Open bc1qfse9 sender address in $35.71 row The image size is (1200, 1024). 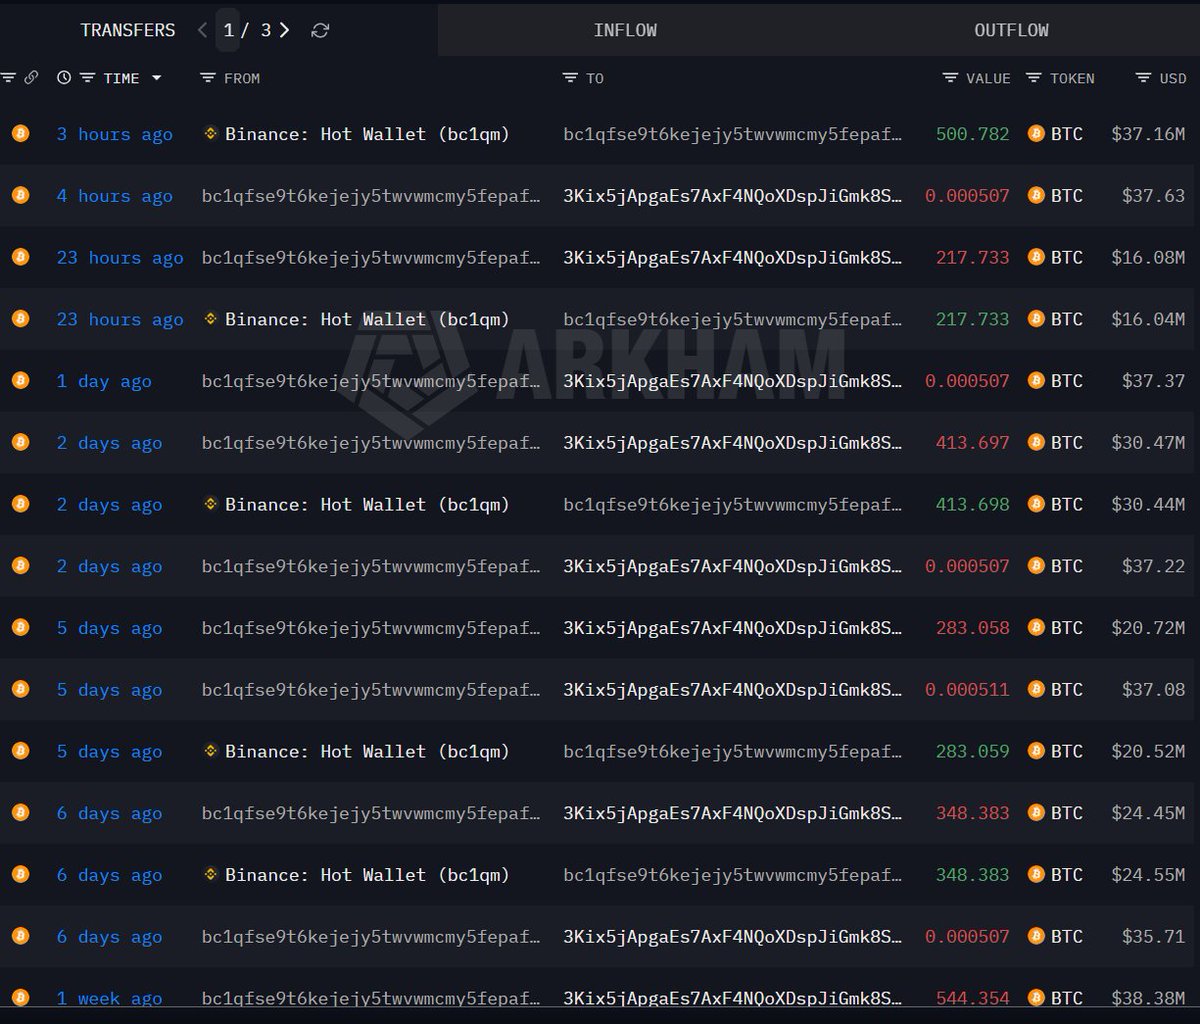tap(371, 936)
